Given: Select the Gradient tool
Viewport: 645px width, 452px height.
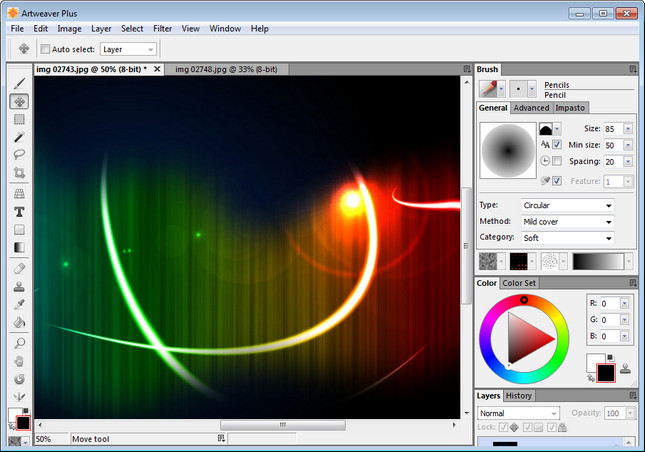Looking at the screenshot, I should click(x=19, y=247).
